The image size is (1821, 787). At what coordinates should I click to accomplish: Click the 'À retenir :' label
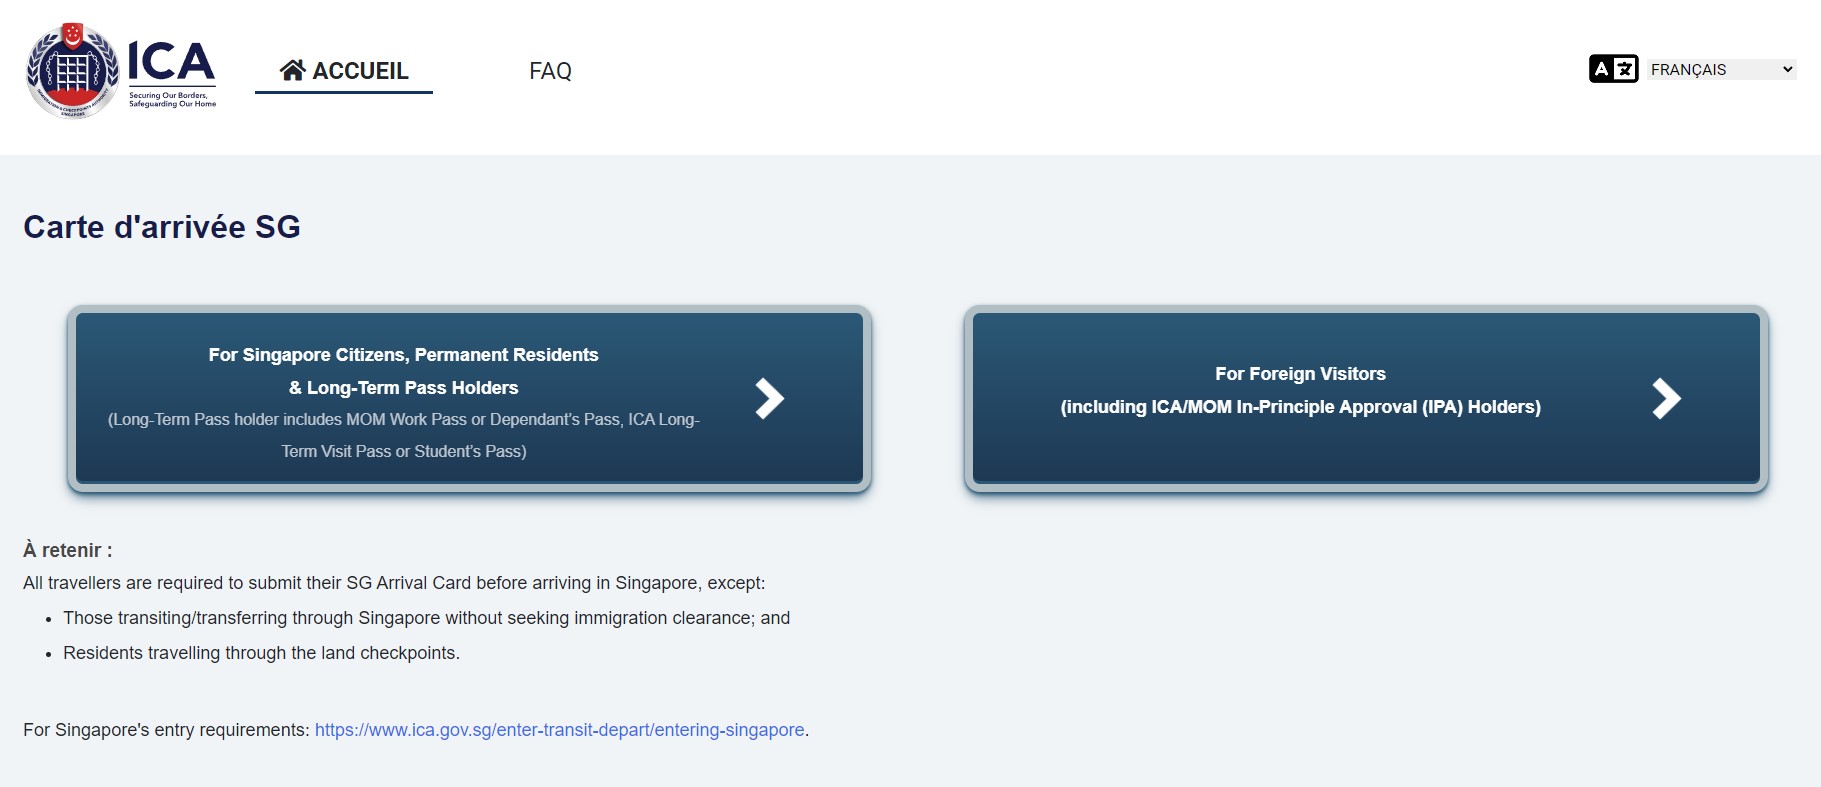tap(68, 550)
